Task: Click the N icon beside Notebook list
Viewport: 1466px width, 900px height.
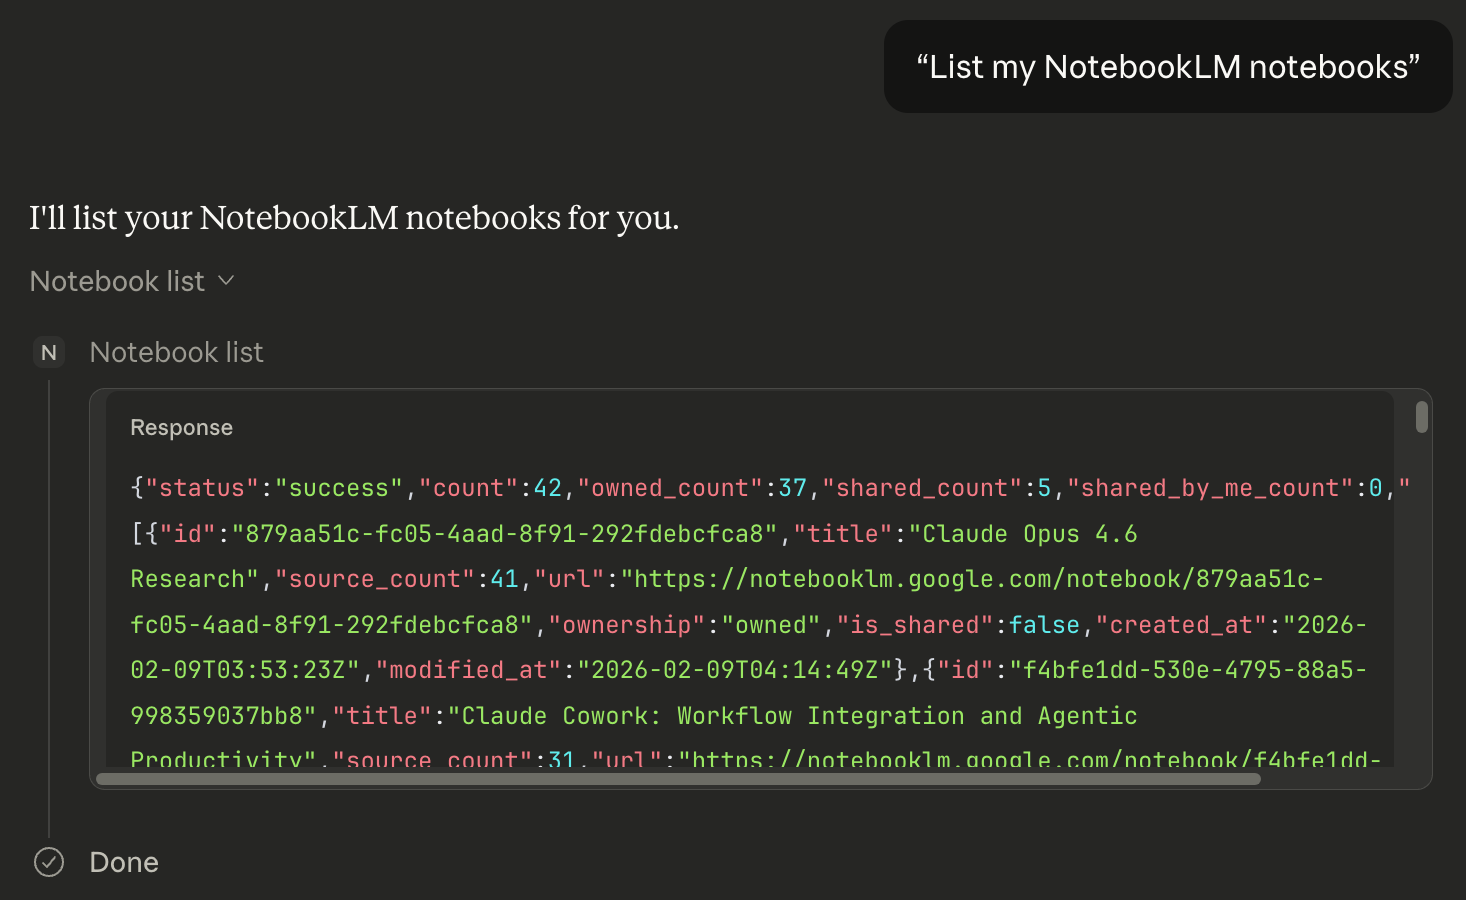Action: click(x=49, y=353)
